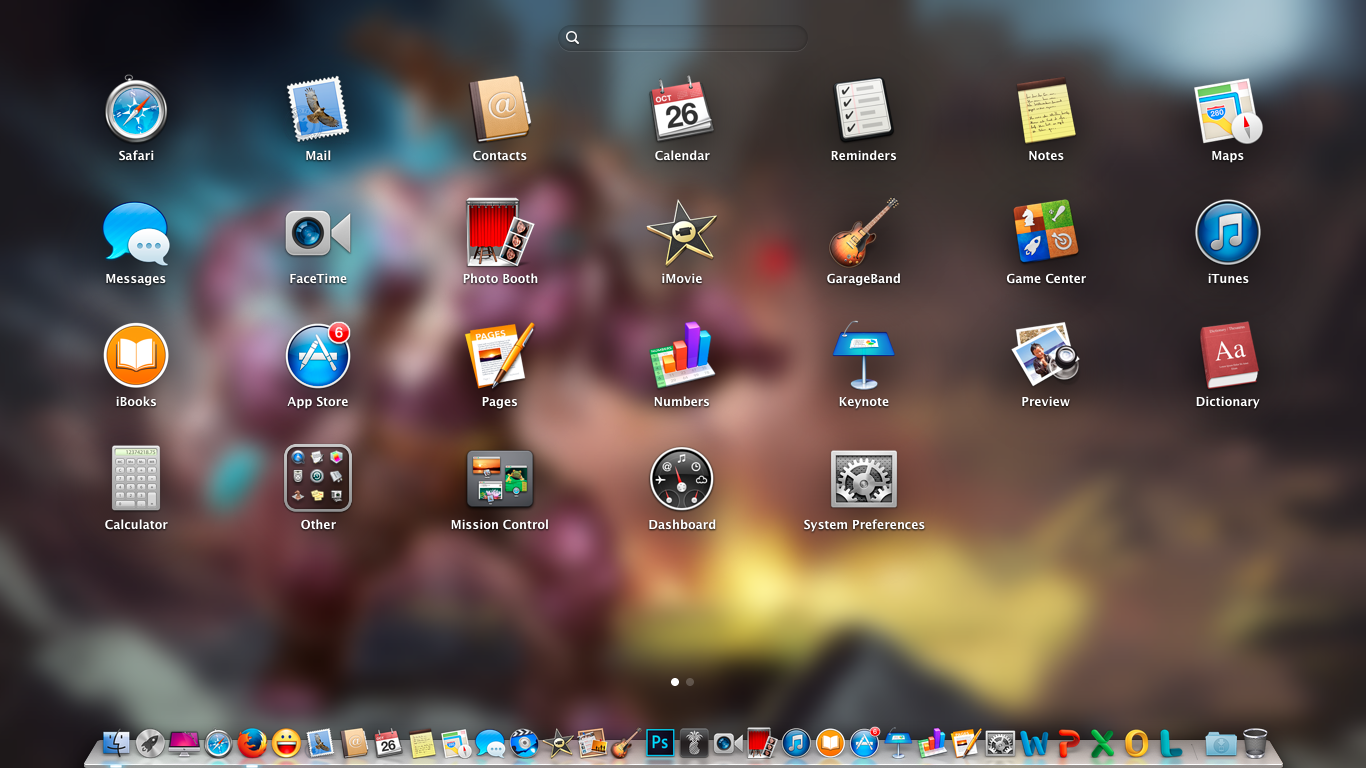Launch Microsoft Excel from the Dock

(x=1102, y=743)
